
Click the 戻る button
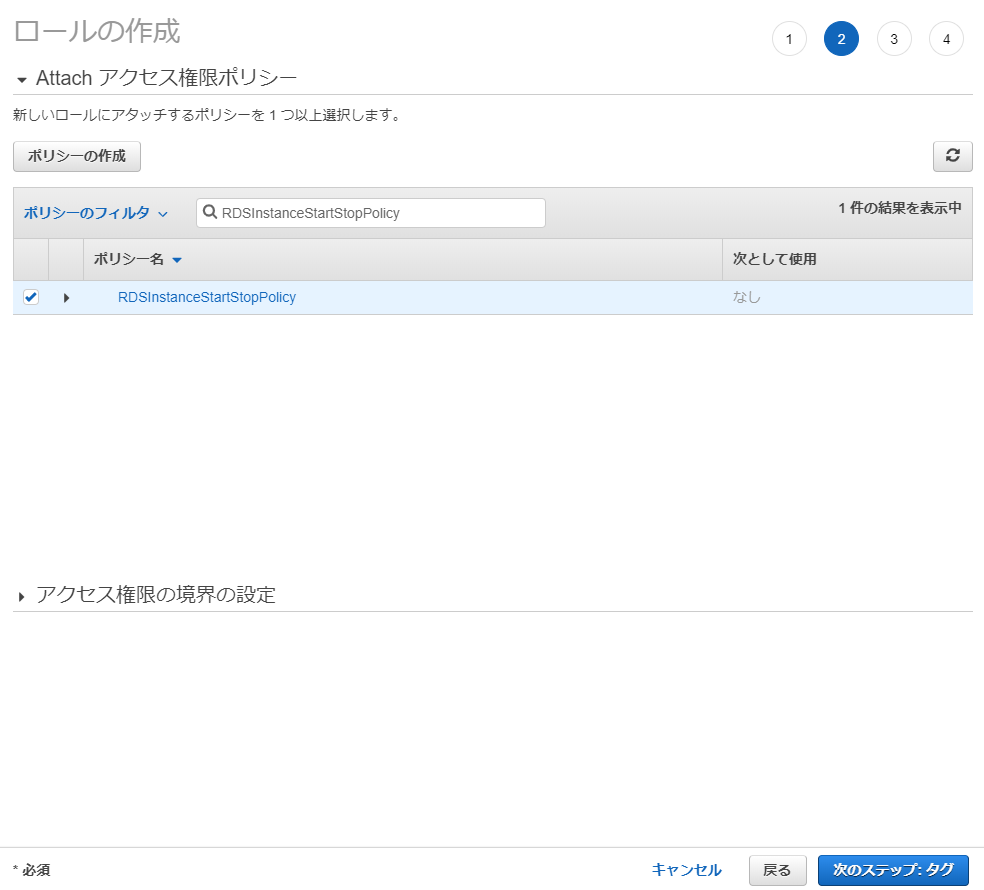click(x=777, y=871)
